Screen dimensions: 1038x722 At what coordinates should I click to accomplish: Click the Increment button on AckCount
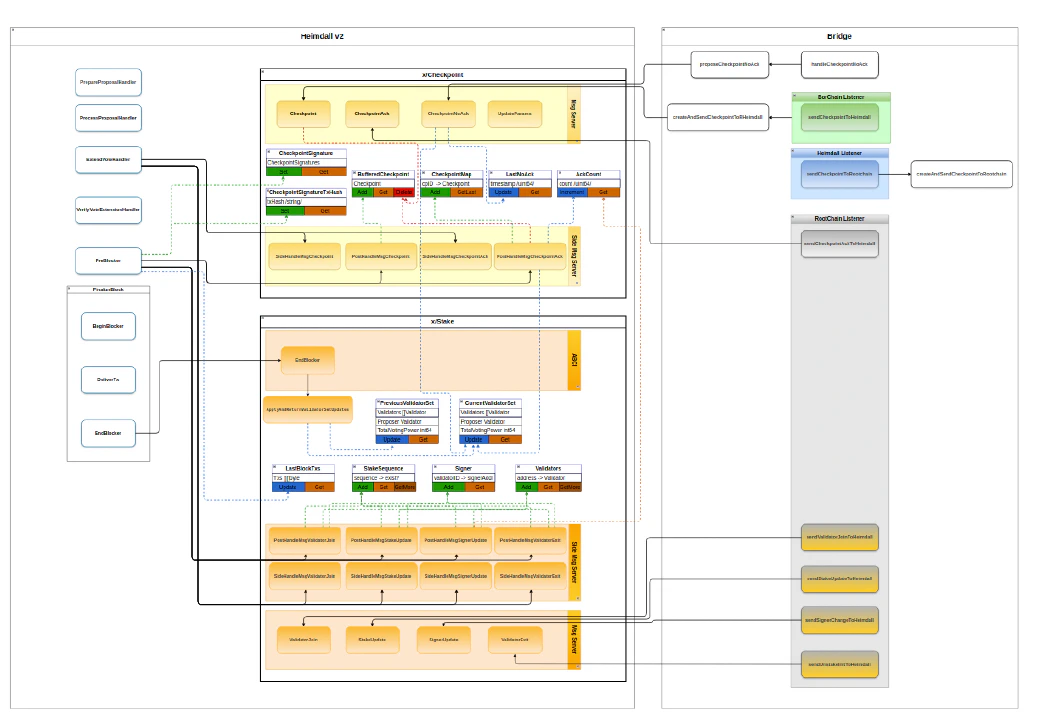(572, 192)
